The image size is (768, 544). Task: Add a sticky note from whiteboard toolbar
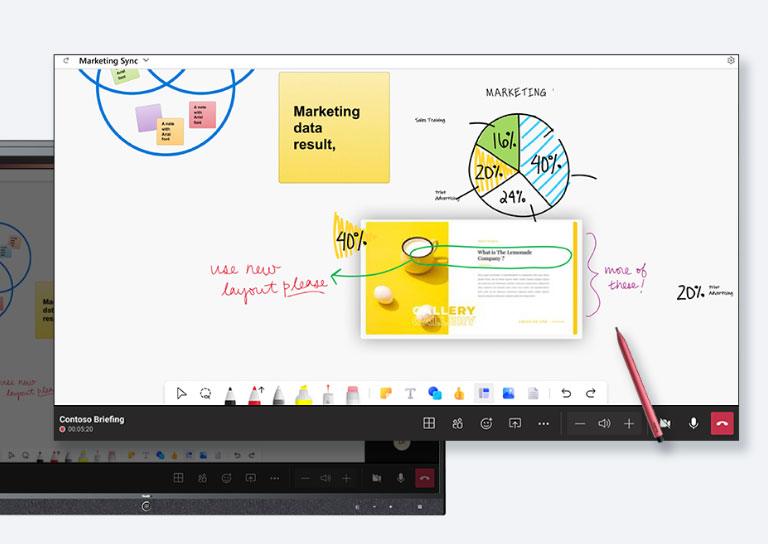(x=385, y=393)
